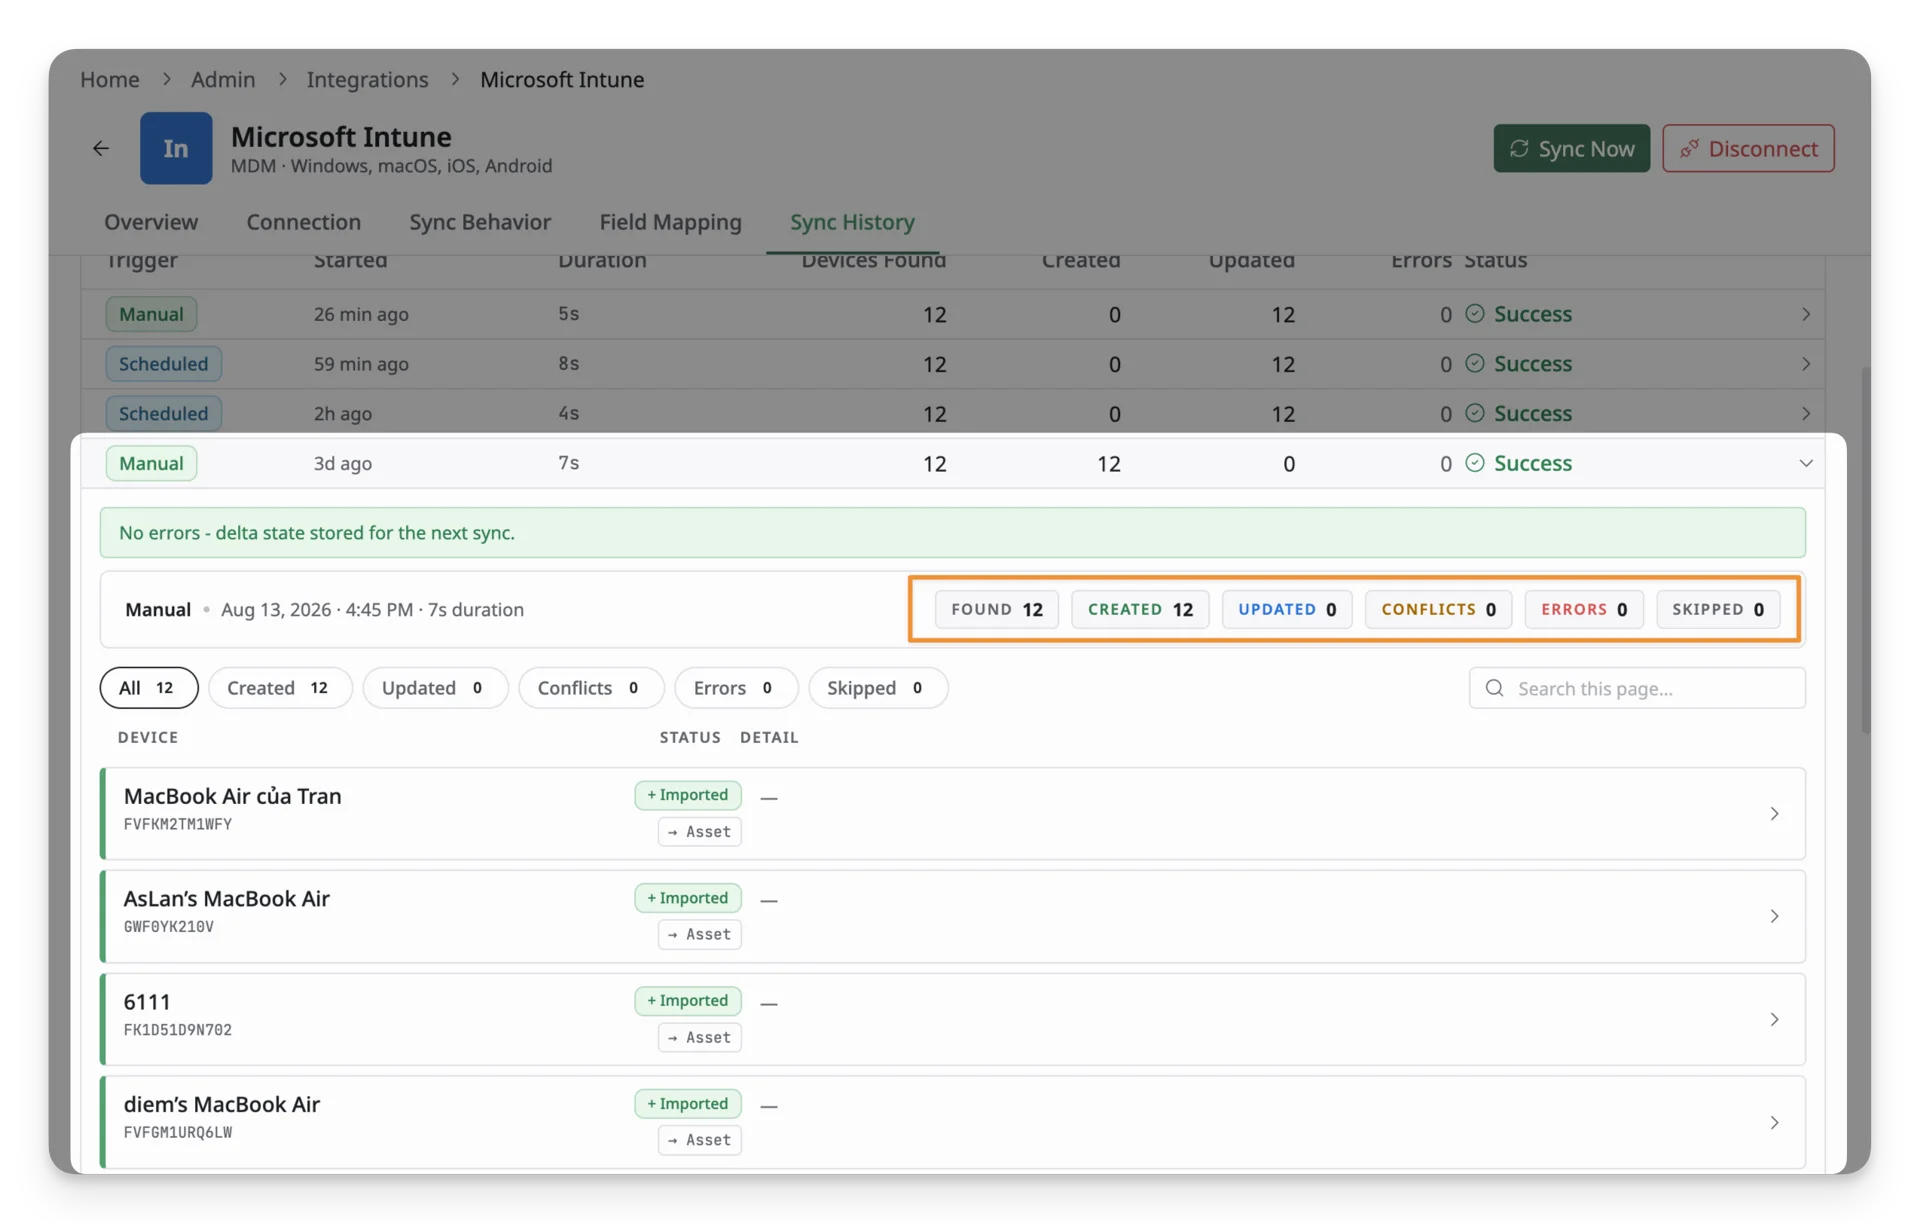
Task: Open Admin breadcrumb link
Action: (x=223, y=79)
